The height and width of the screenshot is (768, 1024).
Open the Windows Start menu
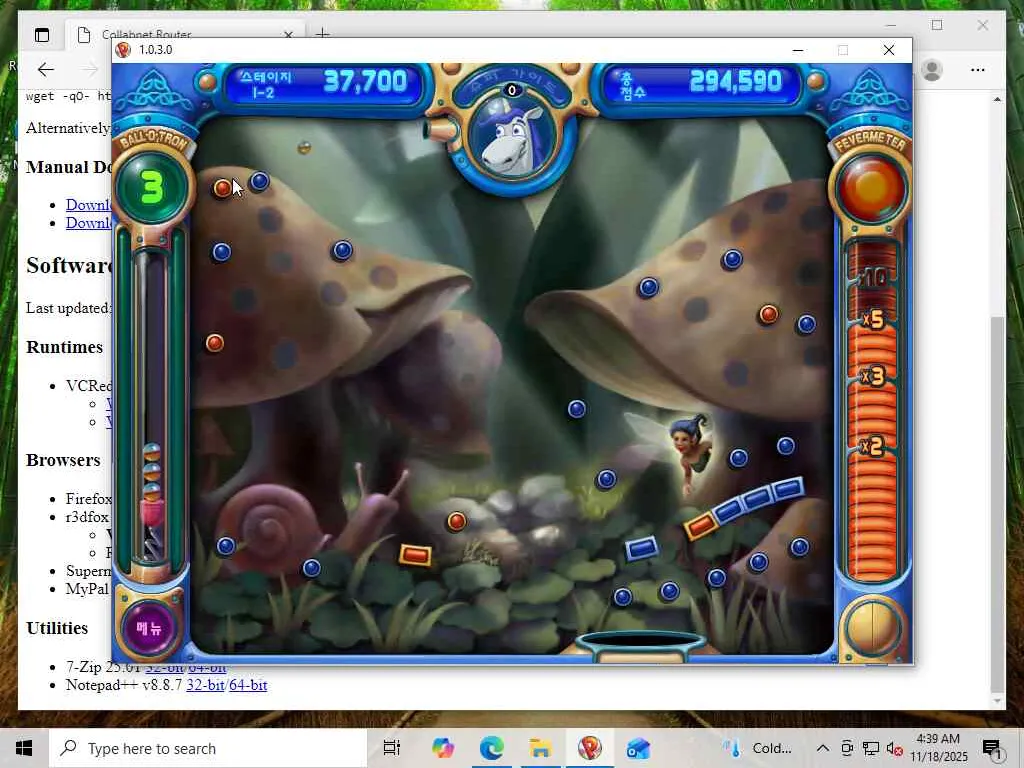(24, 748)
